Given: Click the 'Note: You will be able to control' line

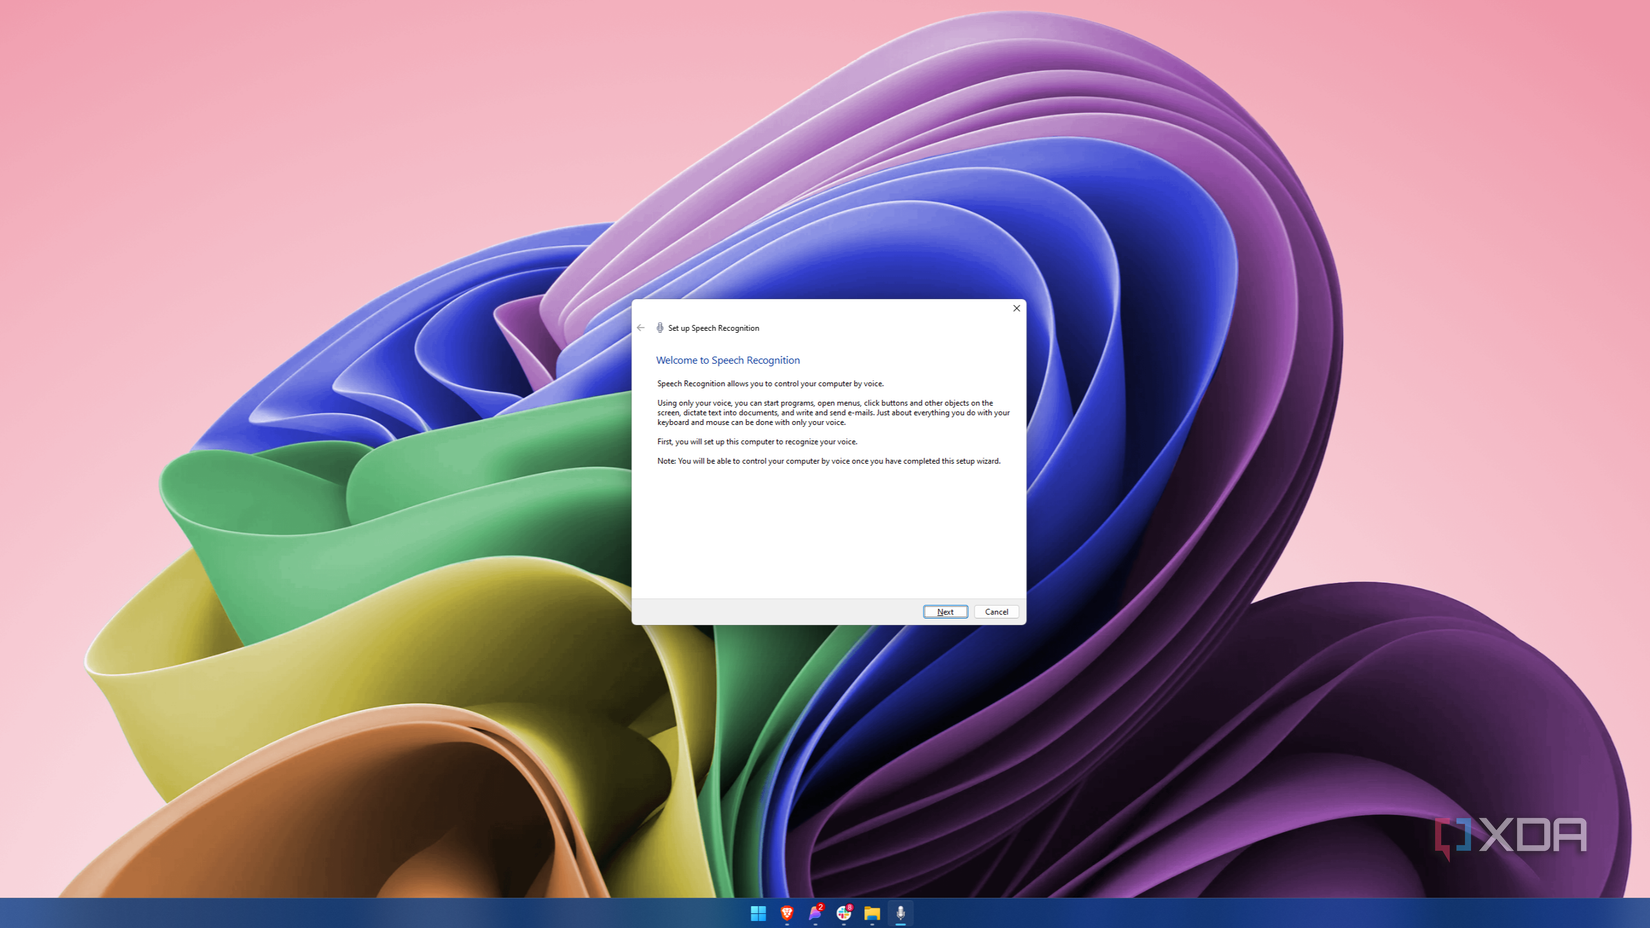Looking at the screenshot, I should [x=829, y=461].
